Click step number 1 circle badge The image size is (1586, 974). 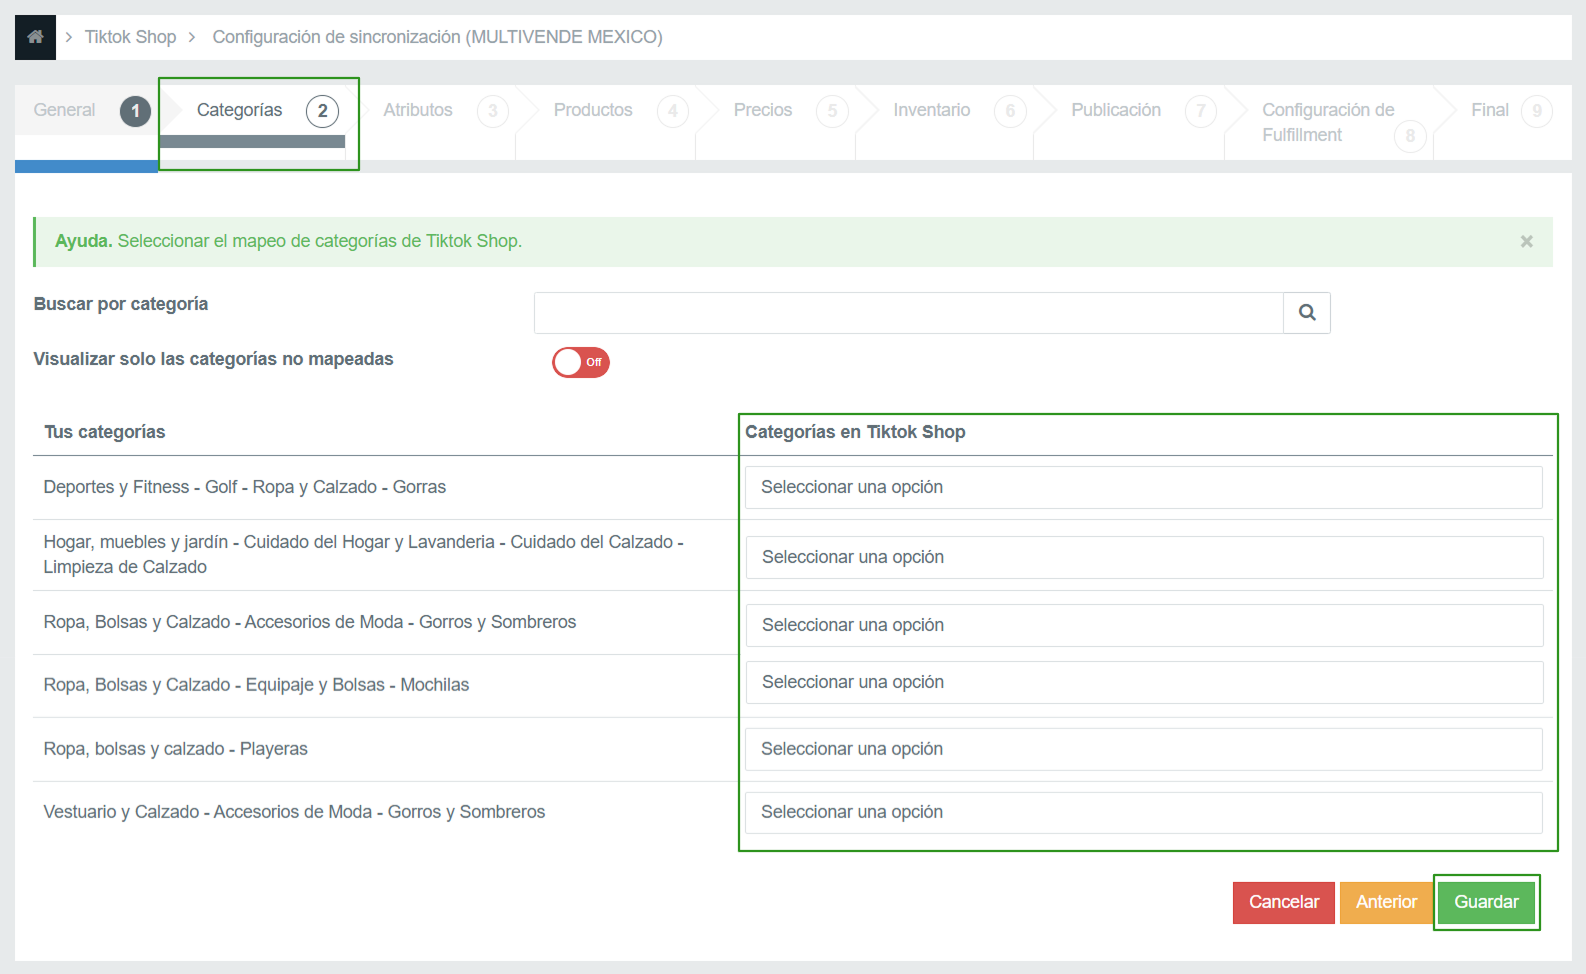click(135, 111)
